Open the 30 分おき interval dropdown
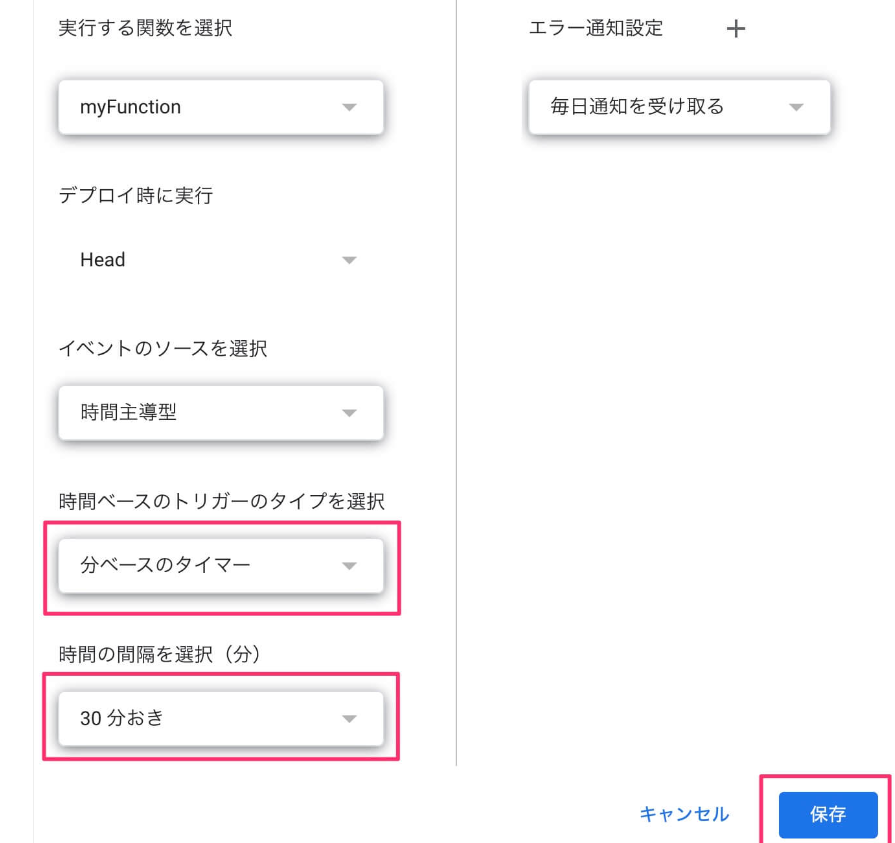The height and width of the screenshot is (843, 895). pos(221,719)
